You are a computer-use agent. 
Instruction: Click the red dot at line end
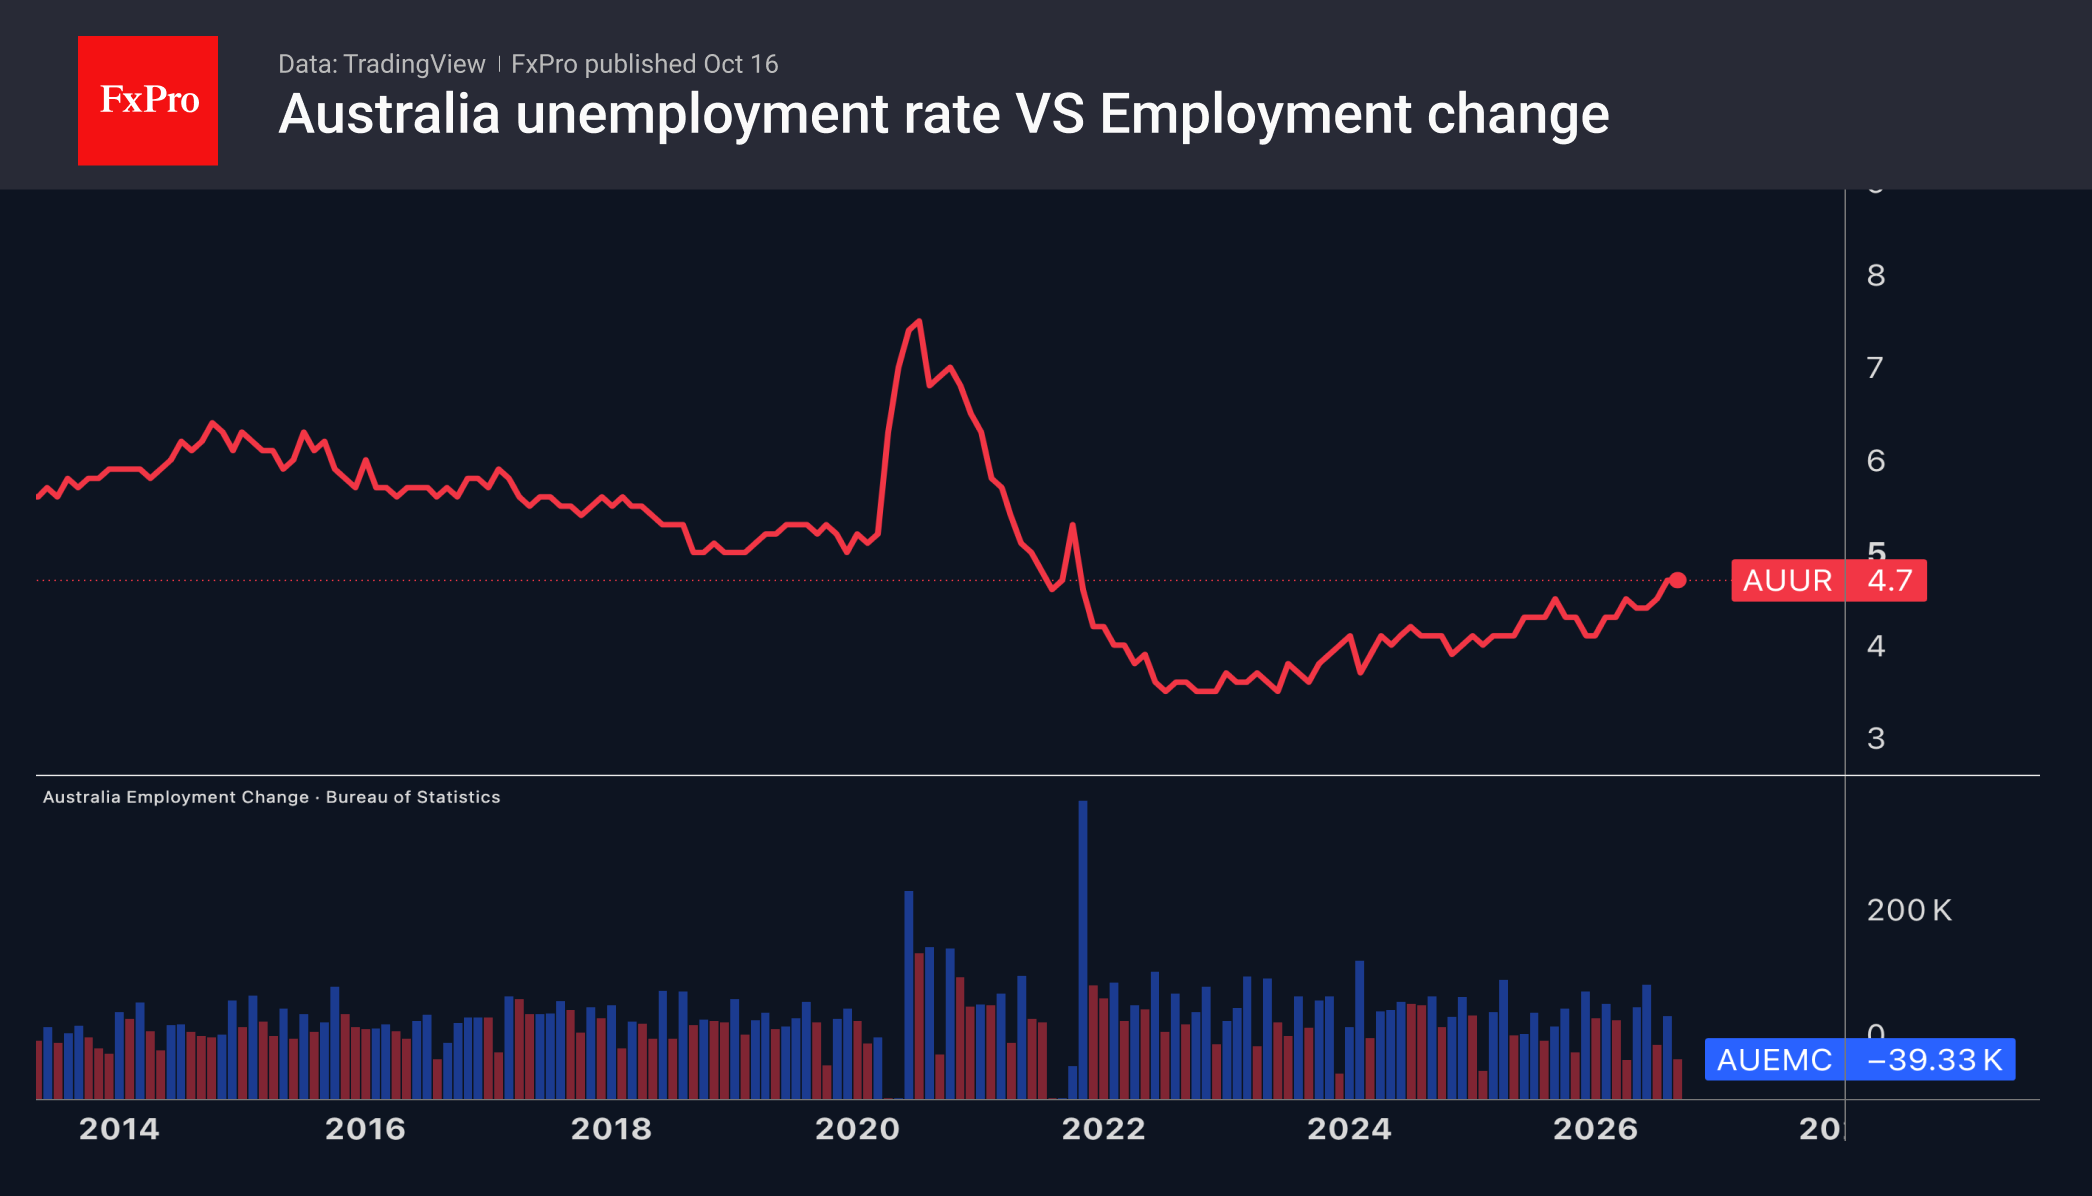point(1678,580)
